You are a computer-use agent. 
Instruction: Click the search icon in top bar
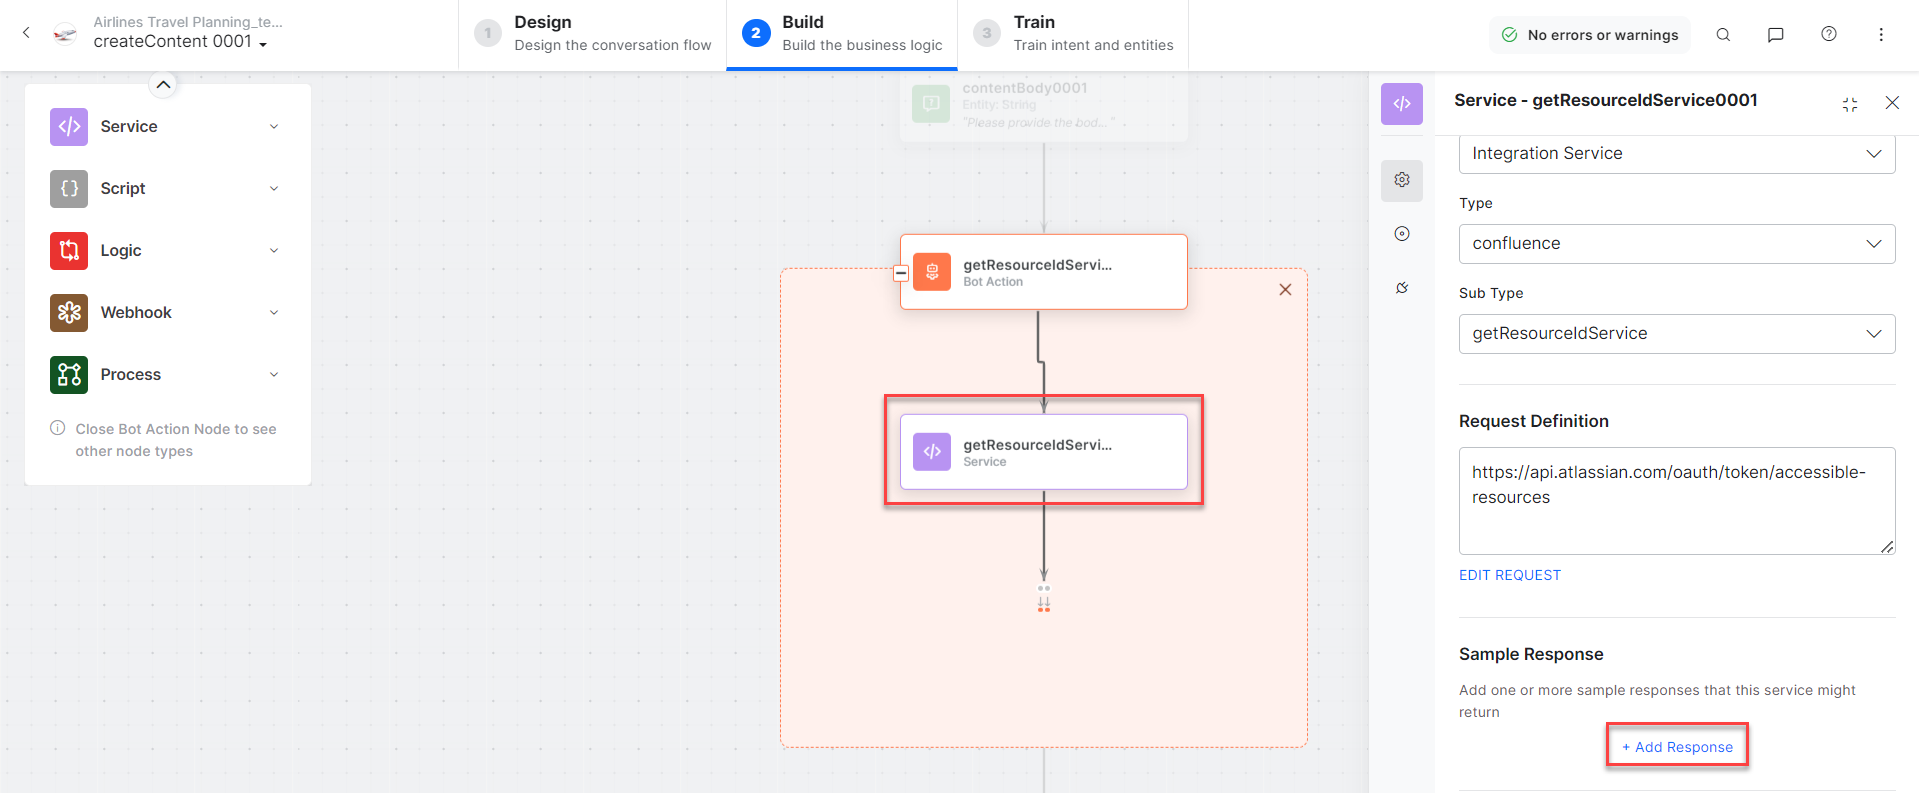pos(1723,35)
